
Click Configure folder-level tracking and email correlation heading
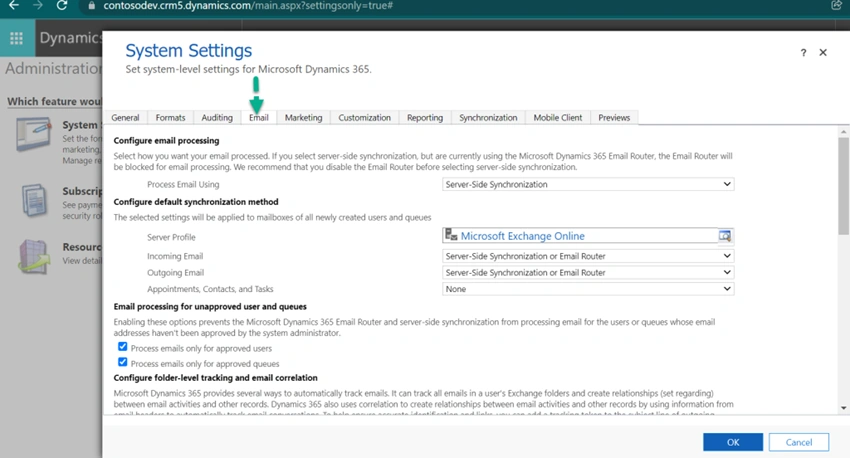[215, 378]
